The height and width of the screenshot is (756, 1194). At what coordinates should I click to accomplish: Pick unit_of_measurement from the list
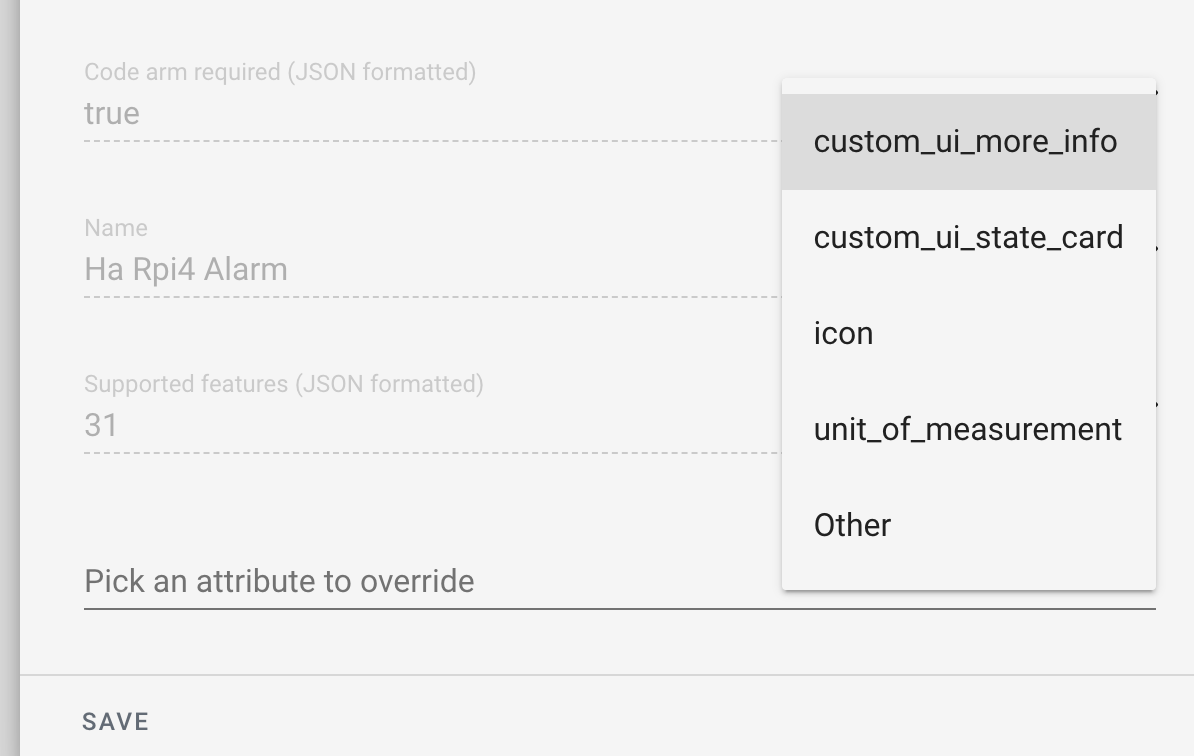(967, 429)
